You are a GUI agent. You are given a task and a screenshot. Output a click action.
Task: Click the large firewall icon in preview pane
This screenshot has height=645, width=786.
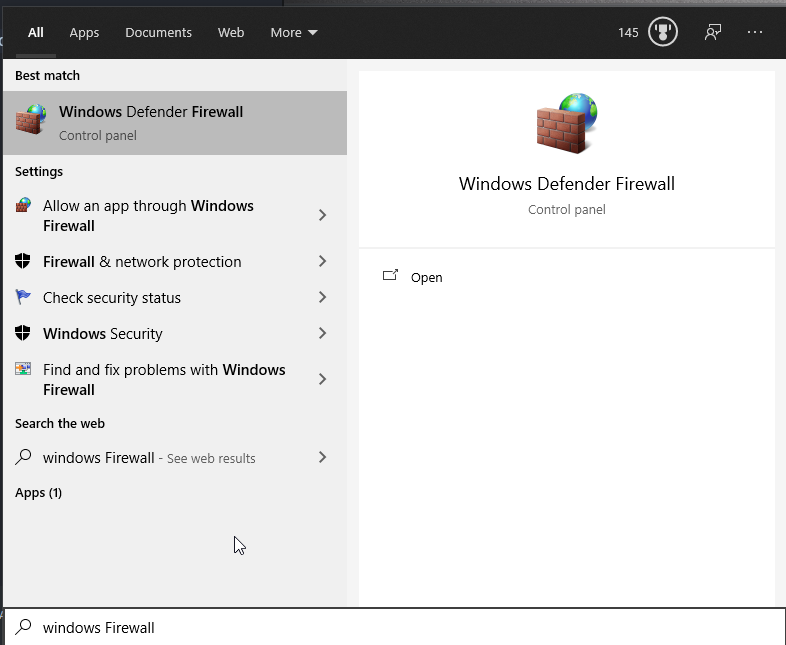point(566,124)
